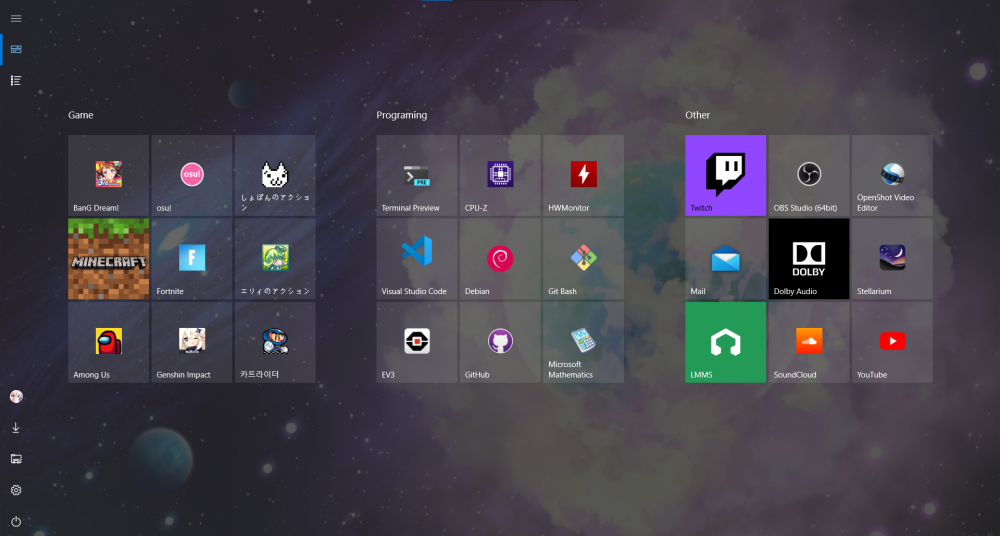The width and height of the screenshot is (1000, 536).
Task: Open the Pictures folder shortcut
Action: [16, 459]
